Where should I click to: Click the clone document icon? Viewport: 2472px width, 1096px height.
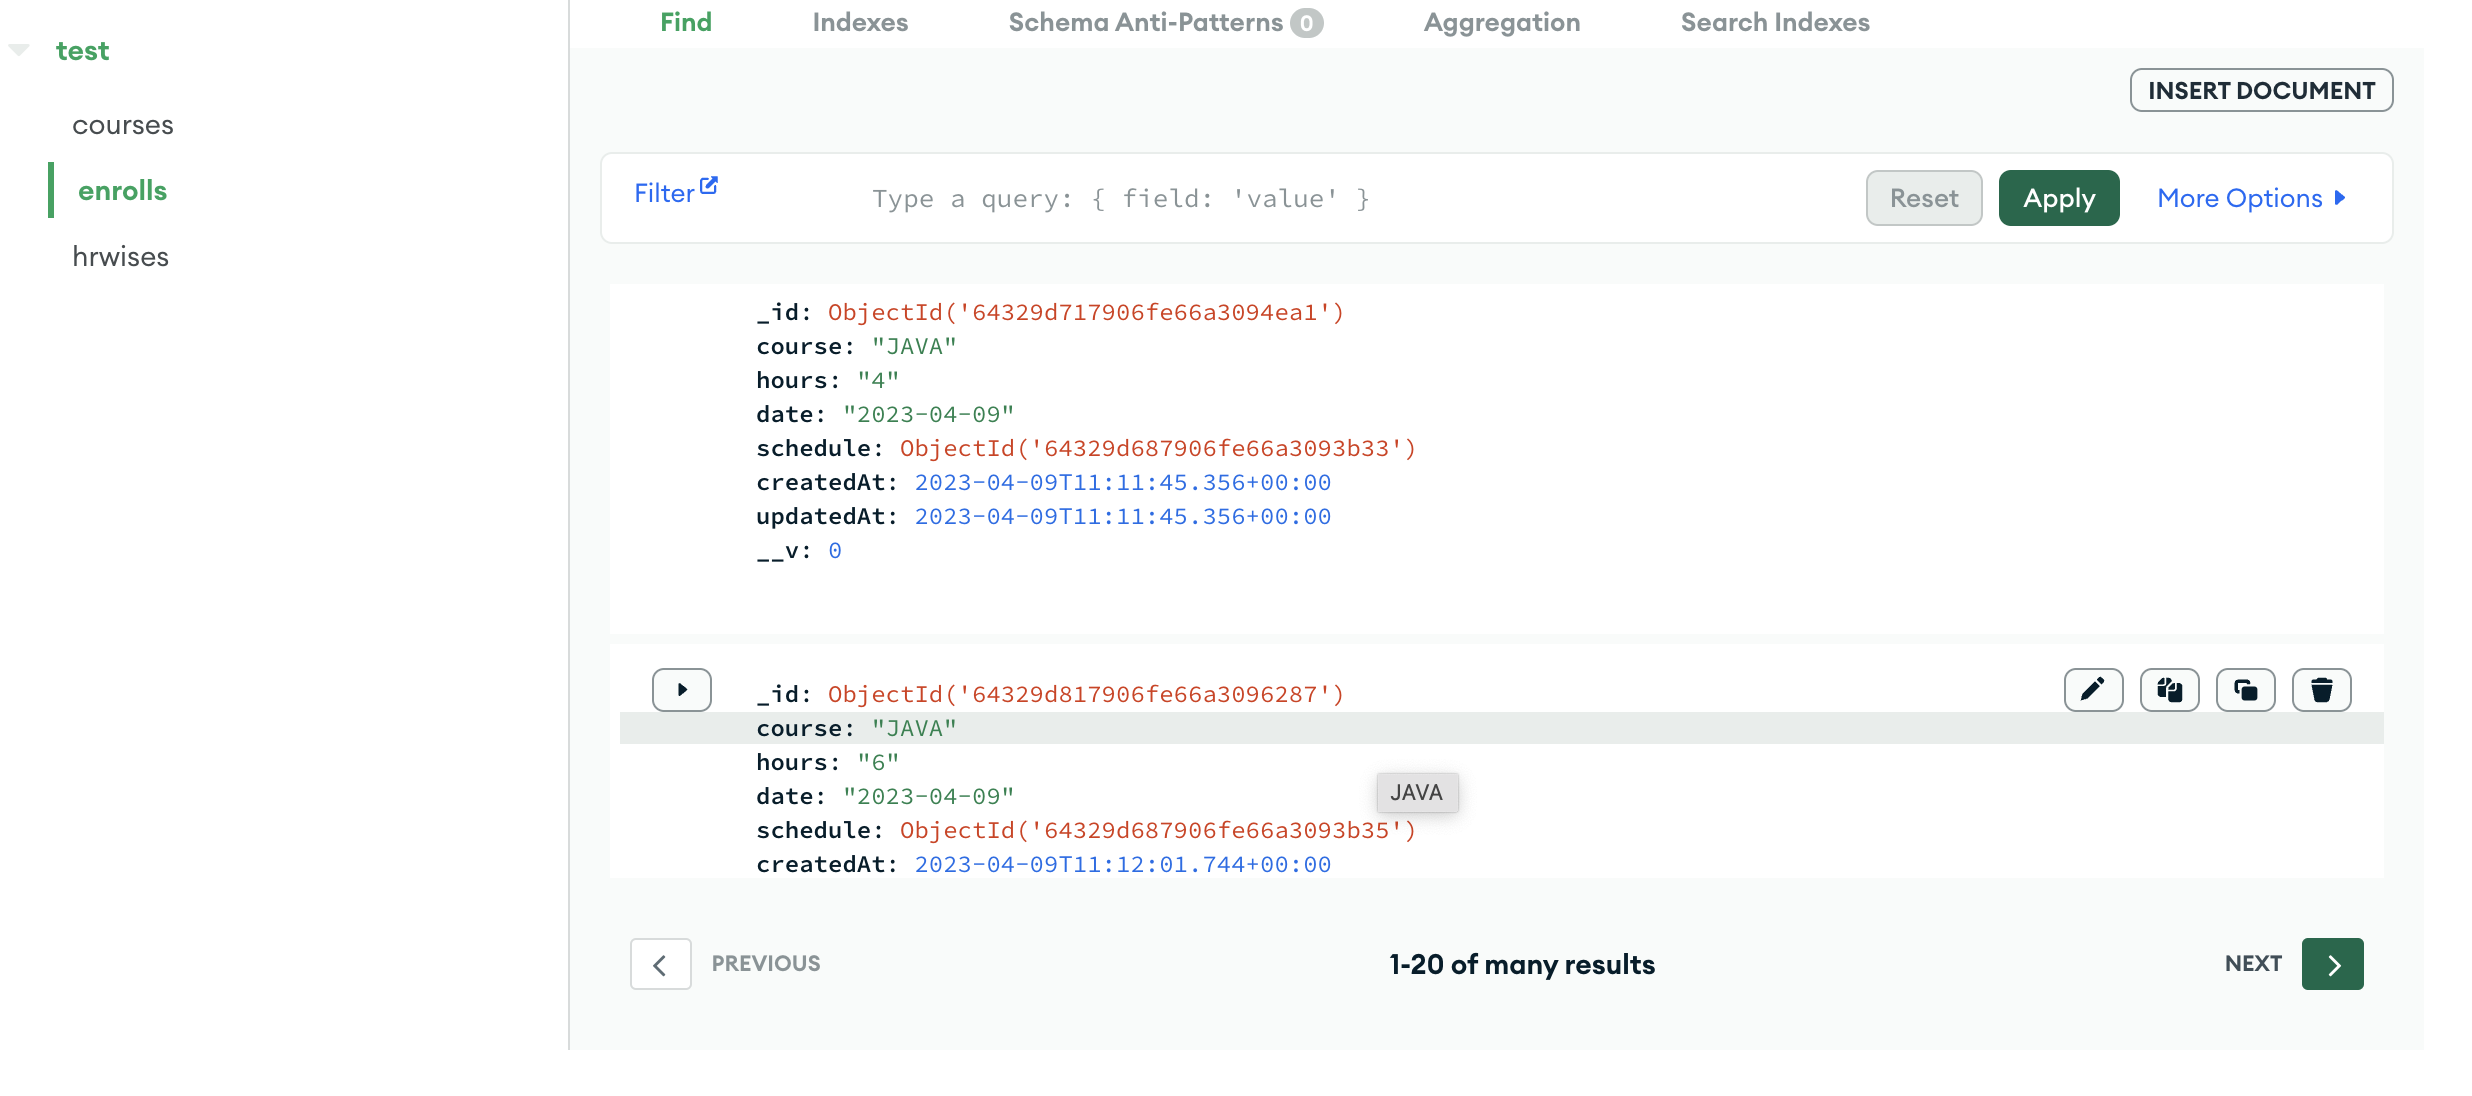coord(2246,689)
